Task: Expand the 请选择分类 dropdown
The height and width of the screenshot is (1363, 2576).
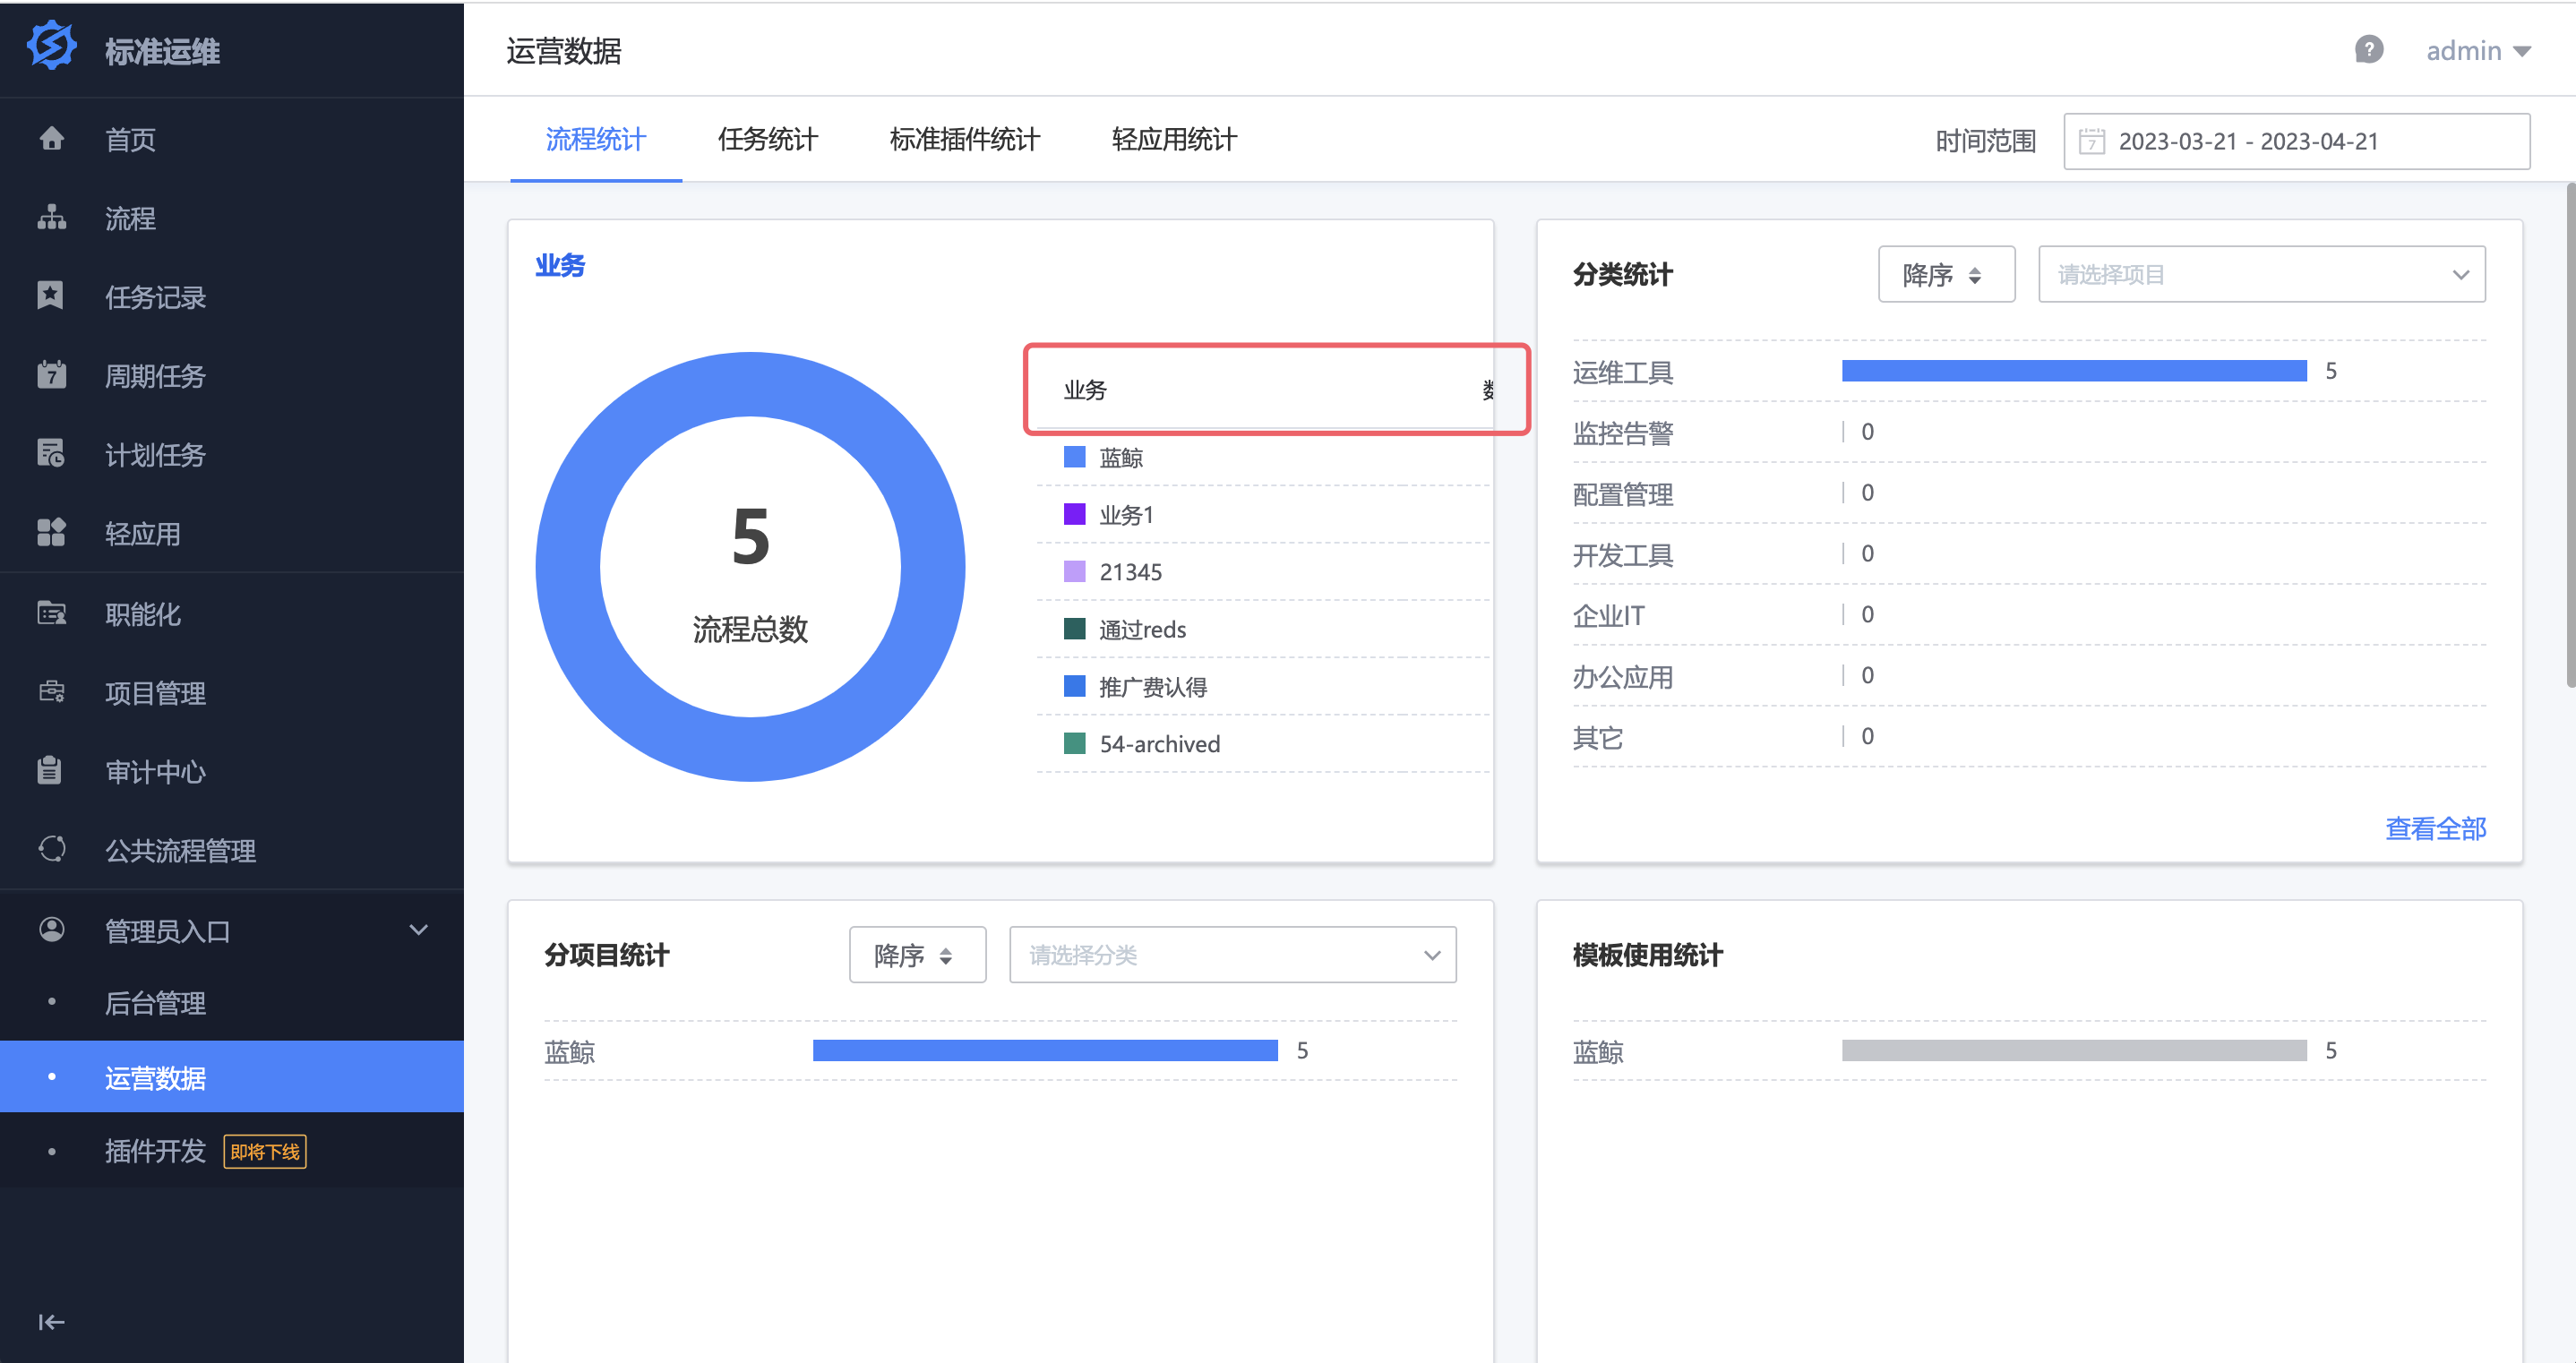Action: (x=1232, y=954)
